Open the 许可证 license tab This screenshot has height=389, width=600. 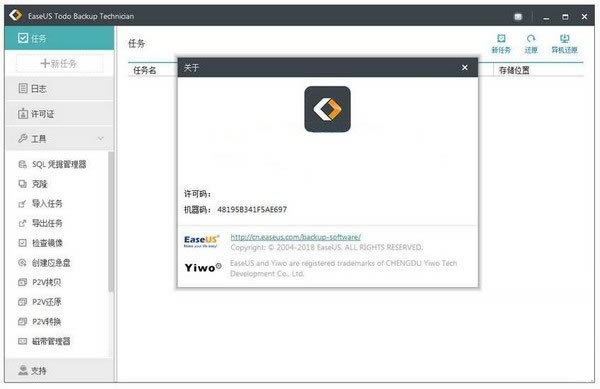tap(60, 114)
